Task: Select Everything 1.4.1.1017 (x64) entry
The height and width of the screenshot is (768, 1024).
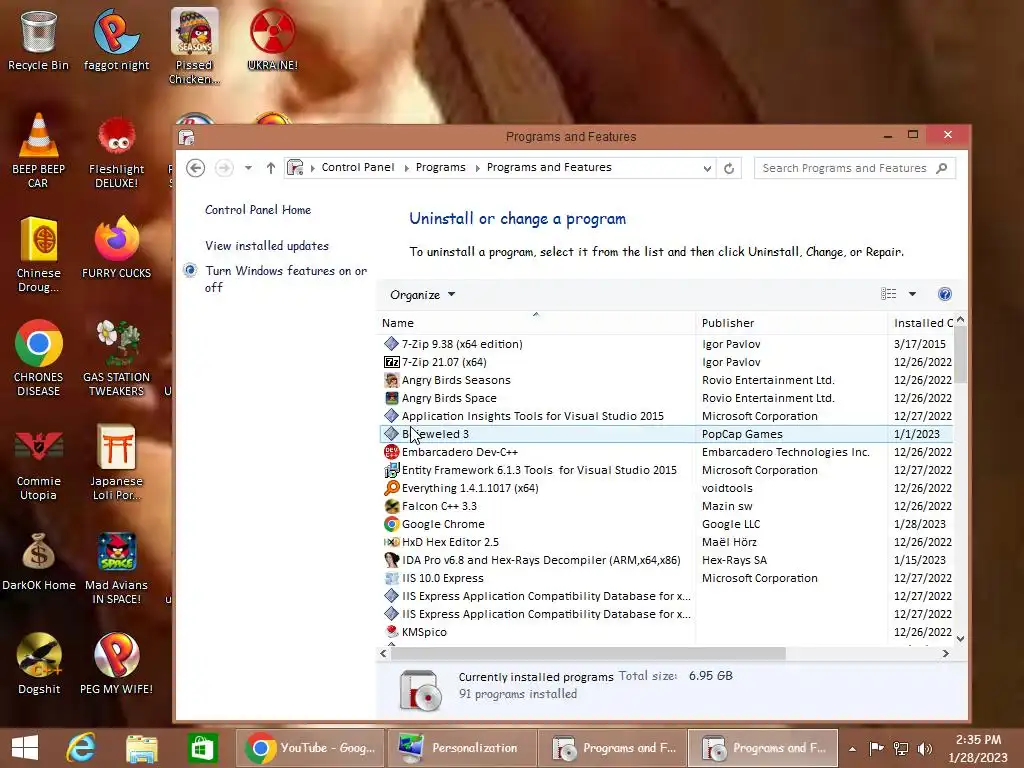Action: click(666, 488)
